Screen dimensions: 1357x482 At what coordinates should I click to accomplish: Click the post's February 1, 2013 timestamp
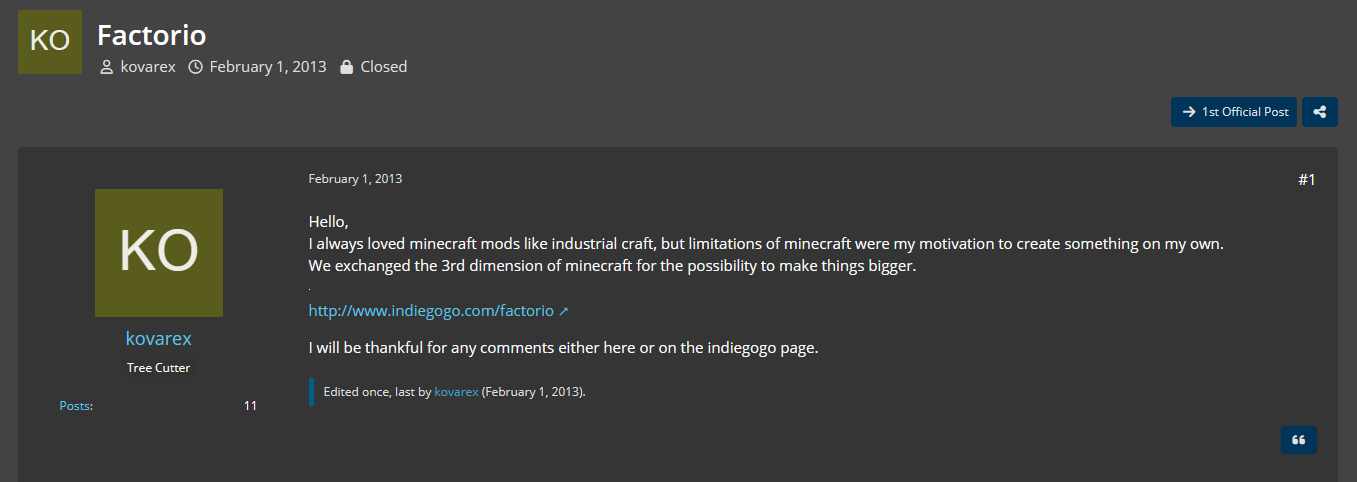[355, 179]
